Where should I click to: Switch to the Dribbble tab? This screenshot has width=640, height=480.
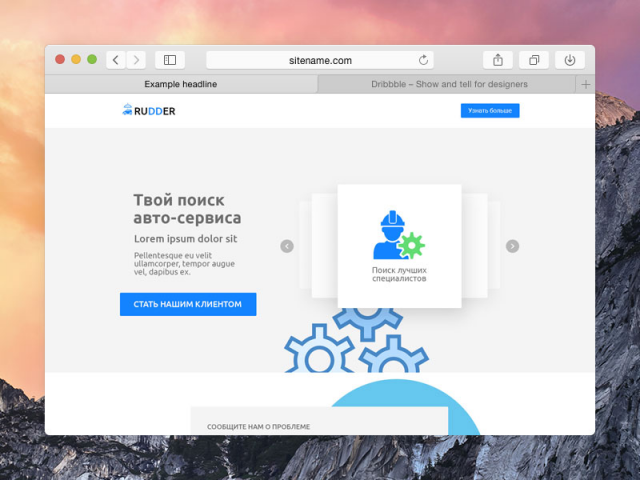(x=447, y=84)
